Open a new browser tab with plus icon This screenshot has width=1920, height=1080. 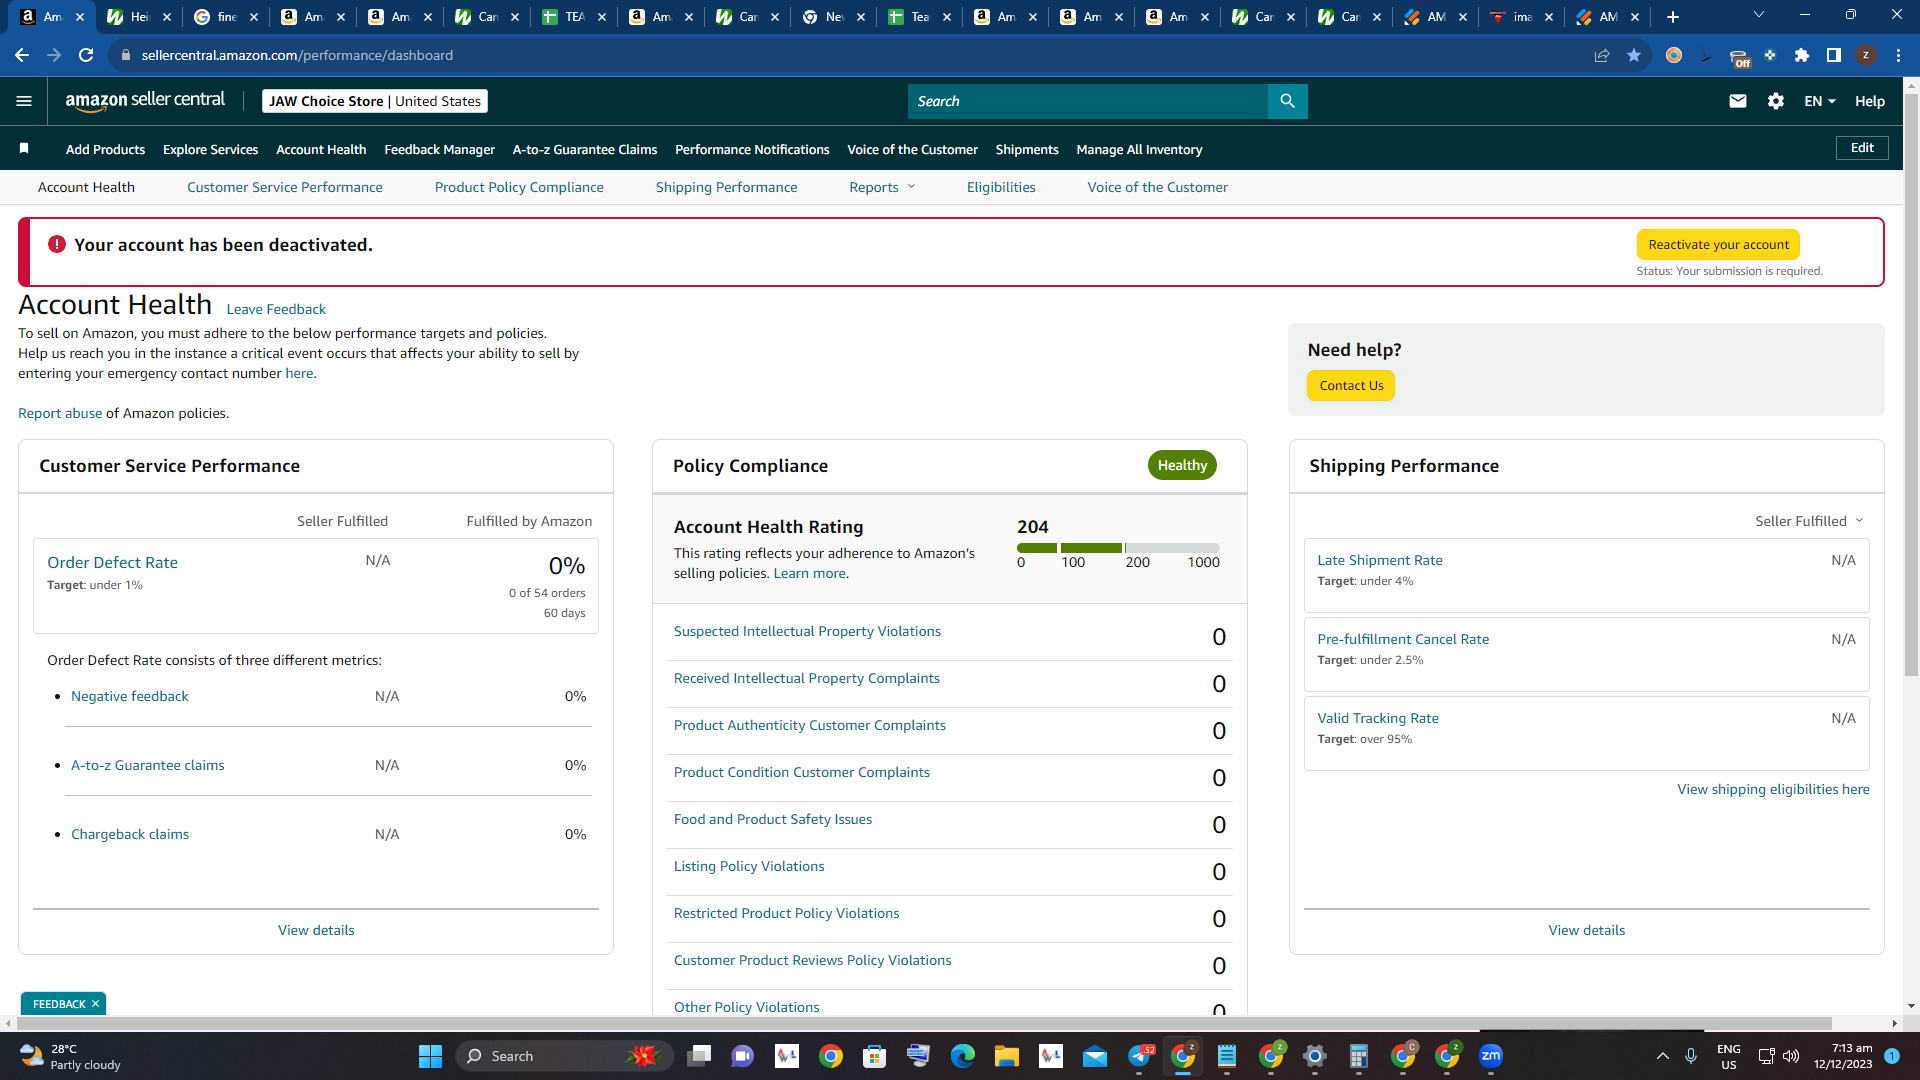[1673, 17]
